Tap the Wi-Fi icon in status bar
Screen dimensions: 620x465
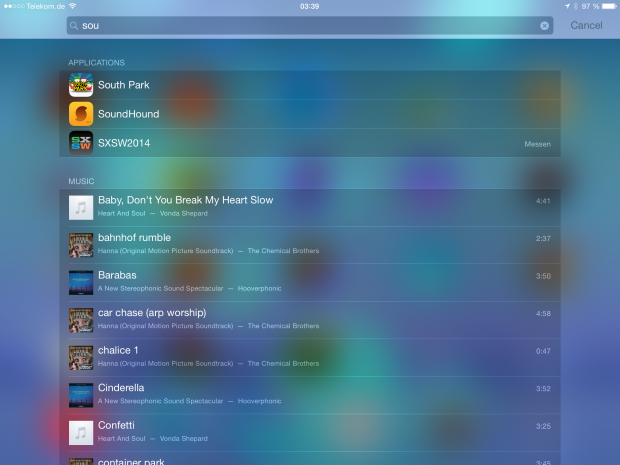point(72,6)
